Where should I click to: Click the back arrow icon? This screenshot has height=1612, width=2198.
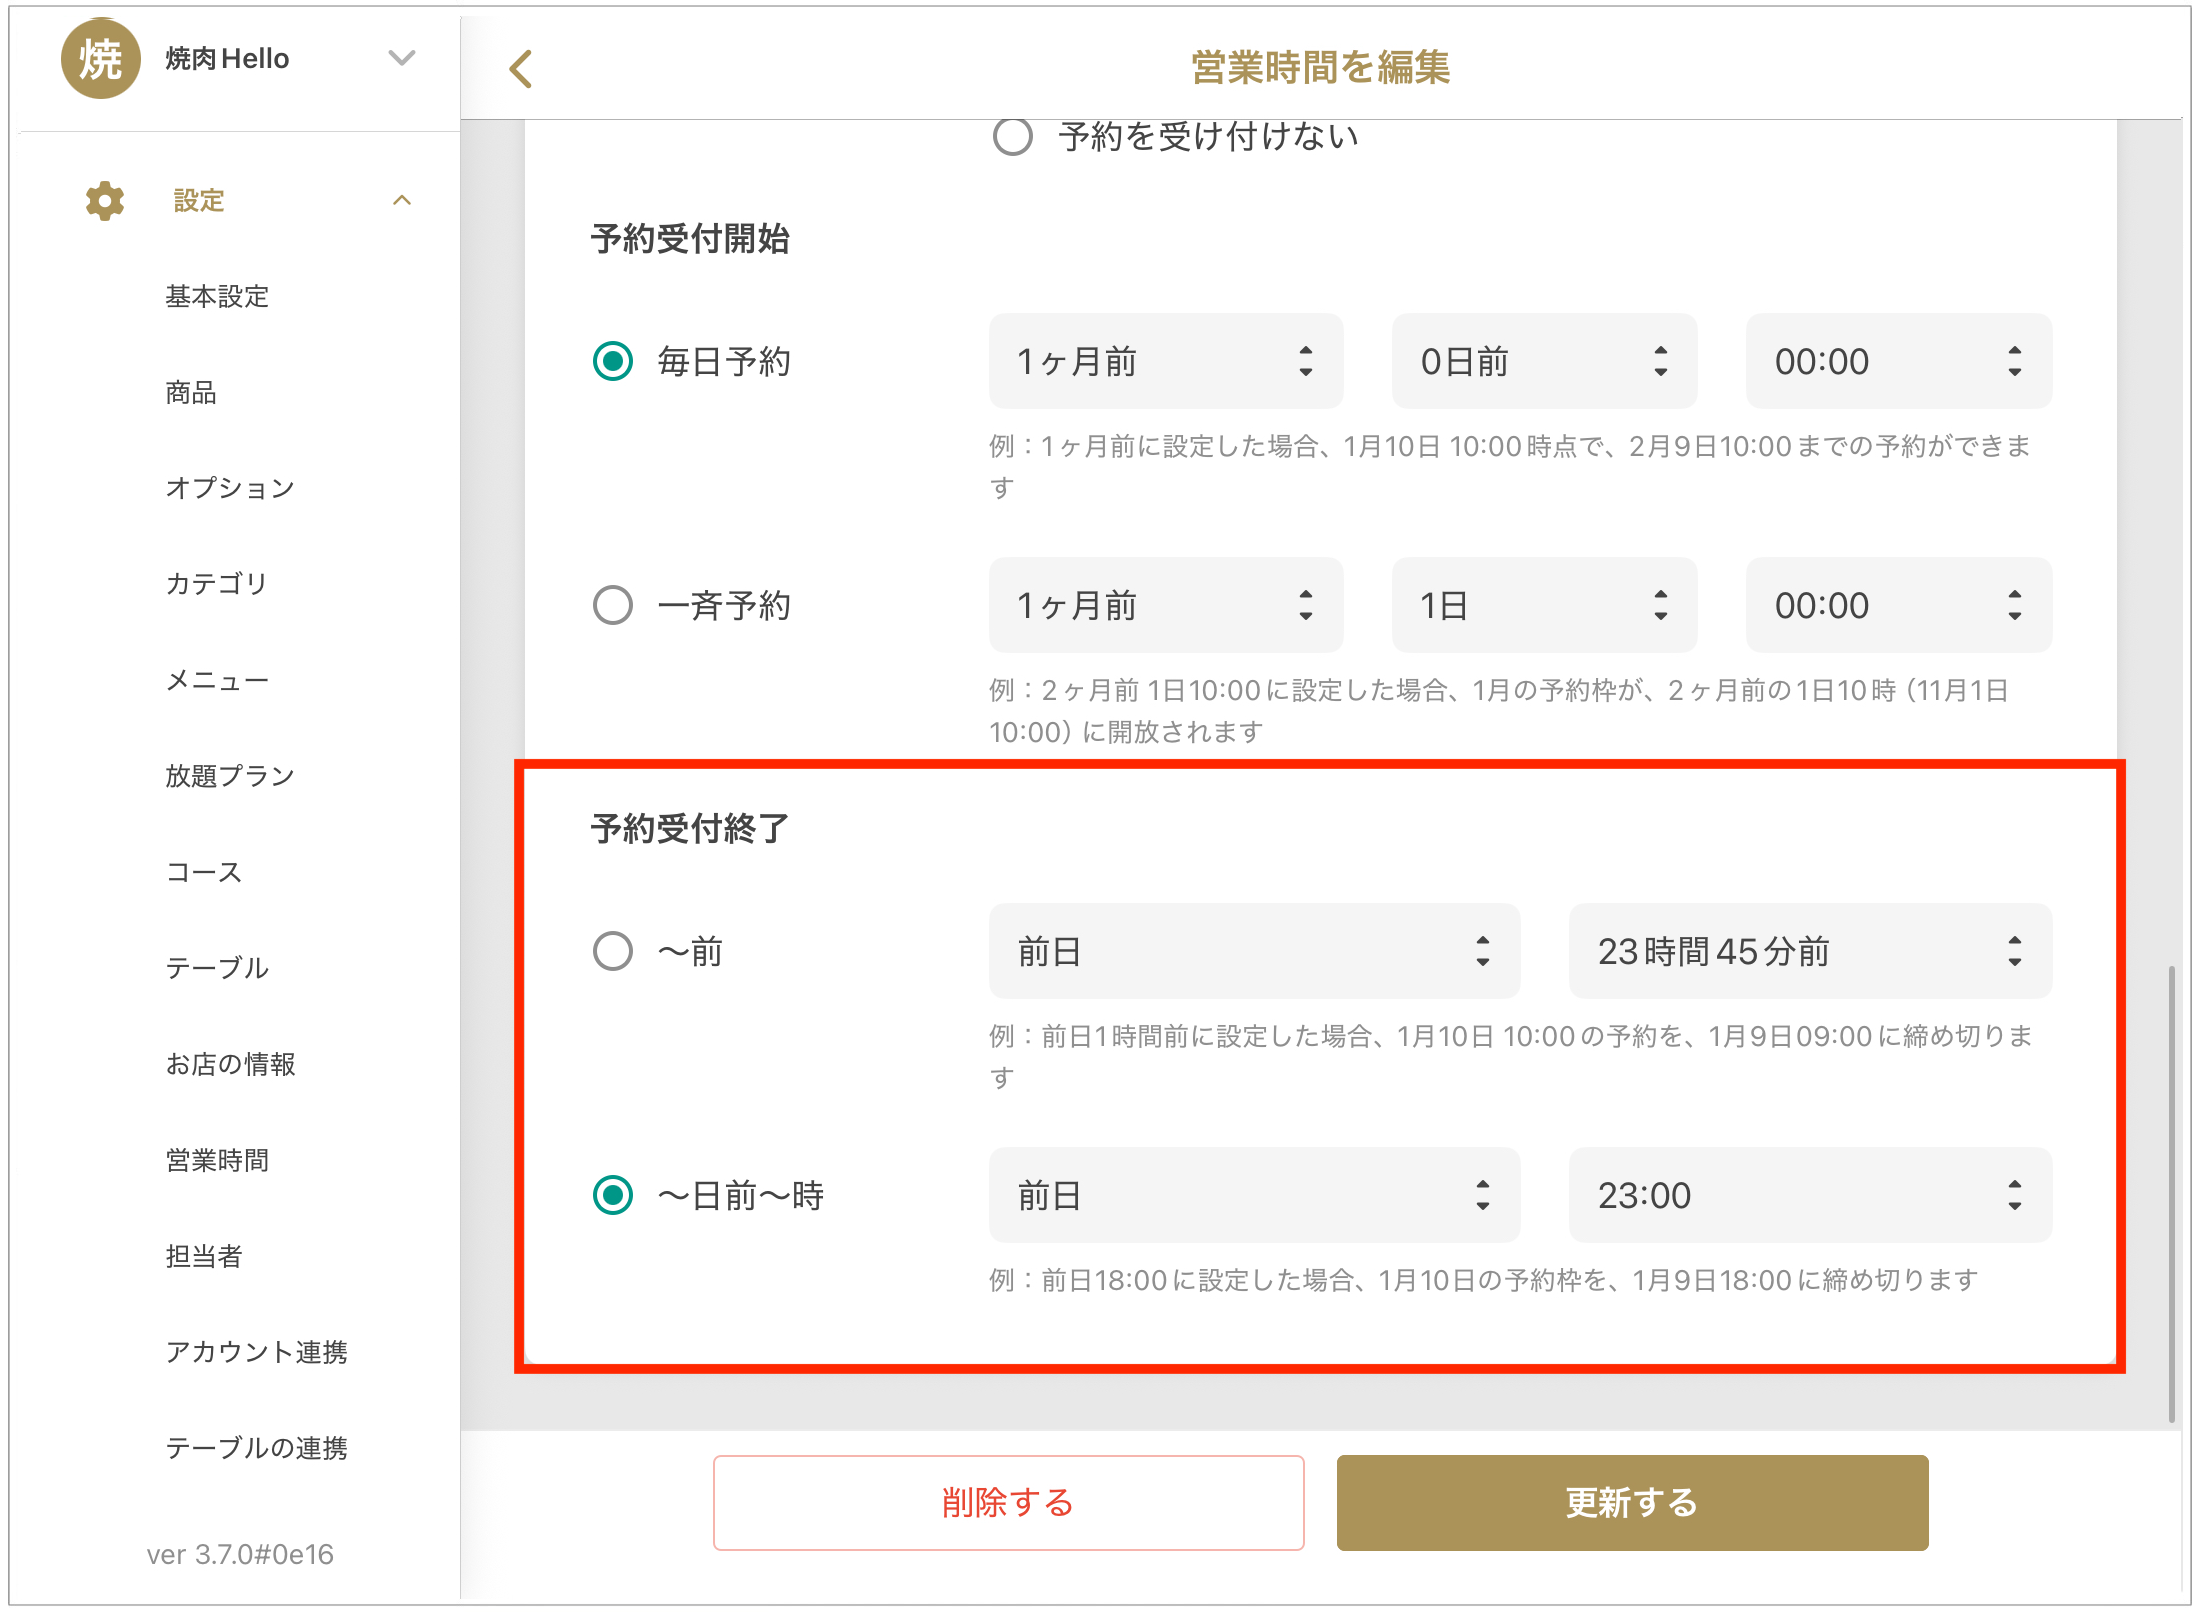[x=520, y=69]
